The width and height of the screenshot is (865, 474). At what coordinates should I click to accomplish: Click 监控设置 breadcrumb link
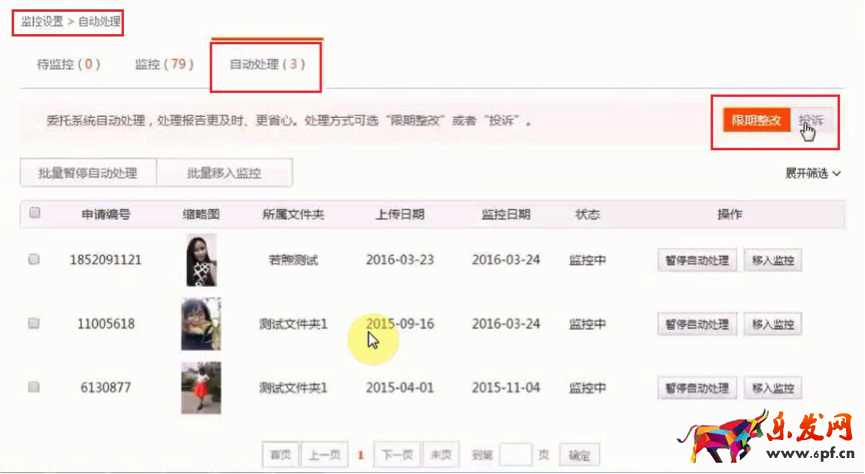pyautogui.click(x=41, y=20)
